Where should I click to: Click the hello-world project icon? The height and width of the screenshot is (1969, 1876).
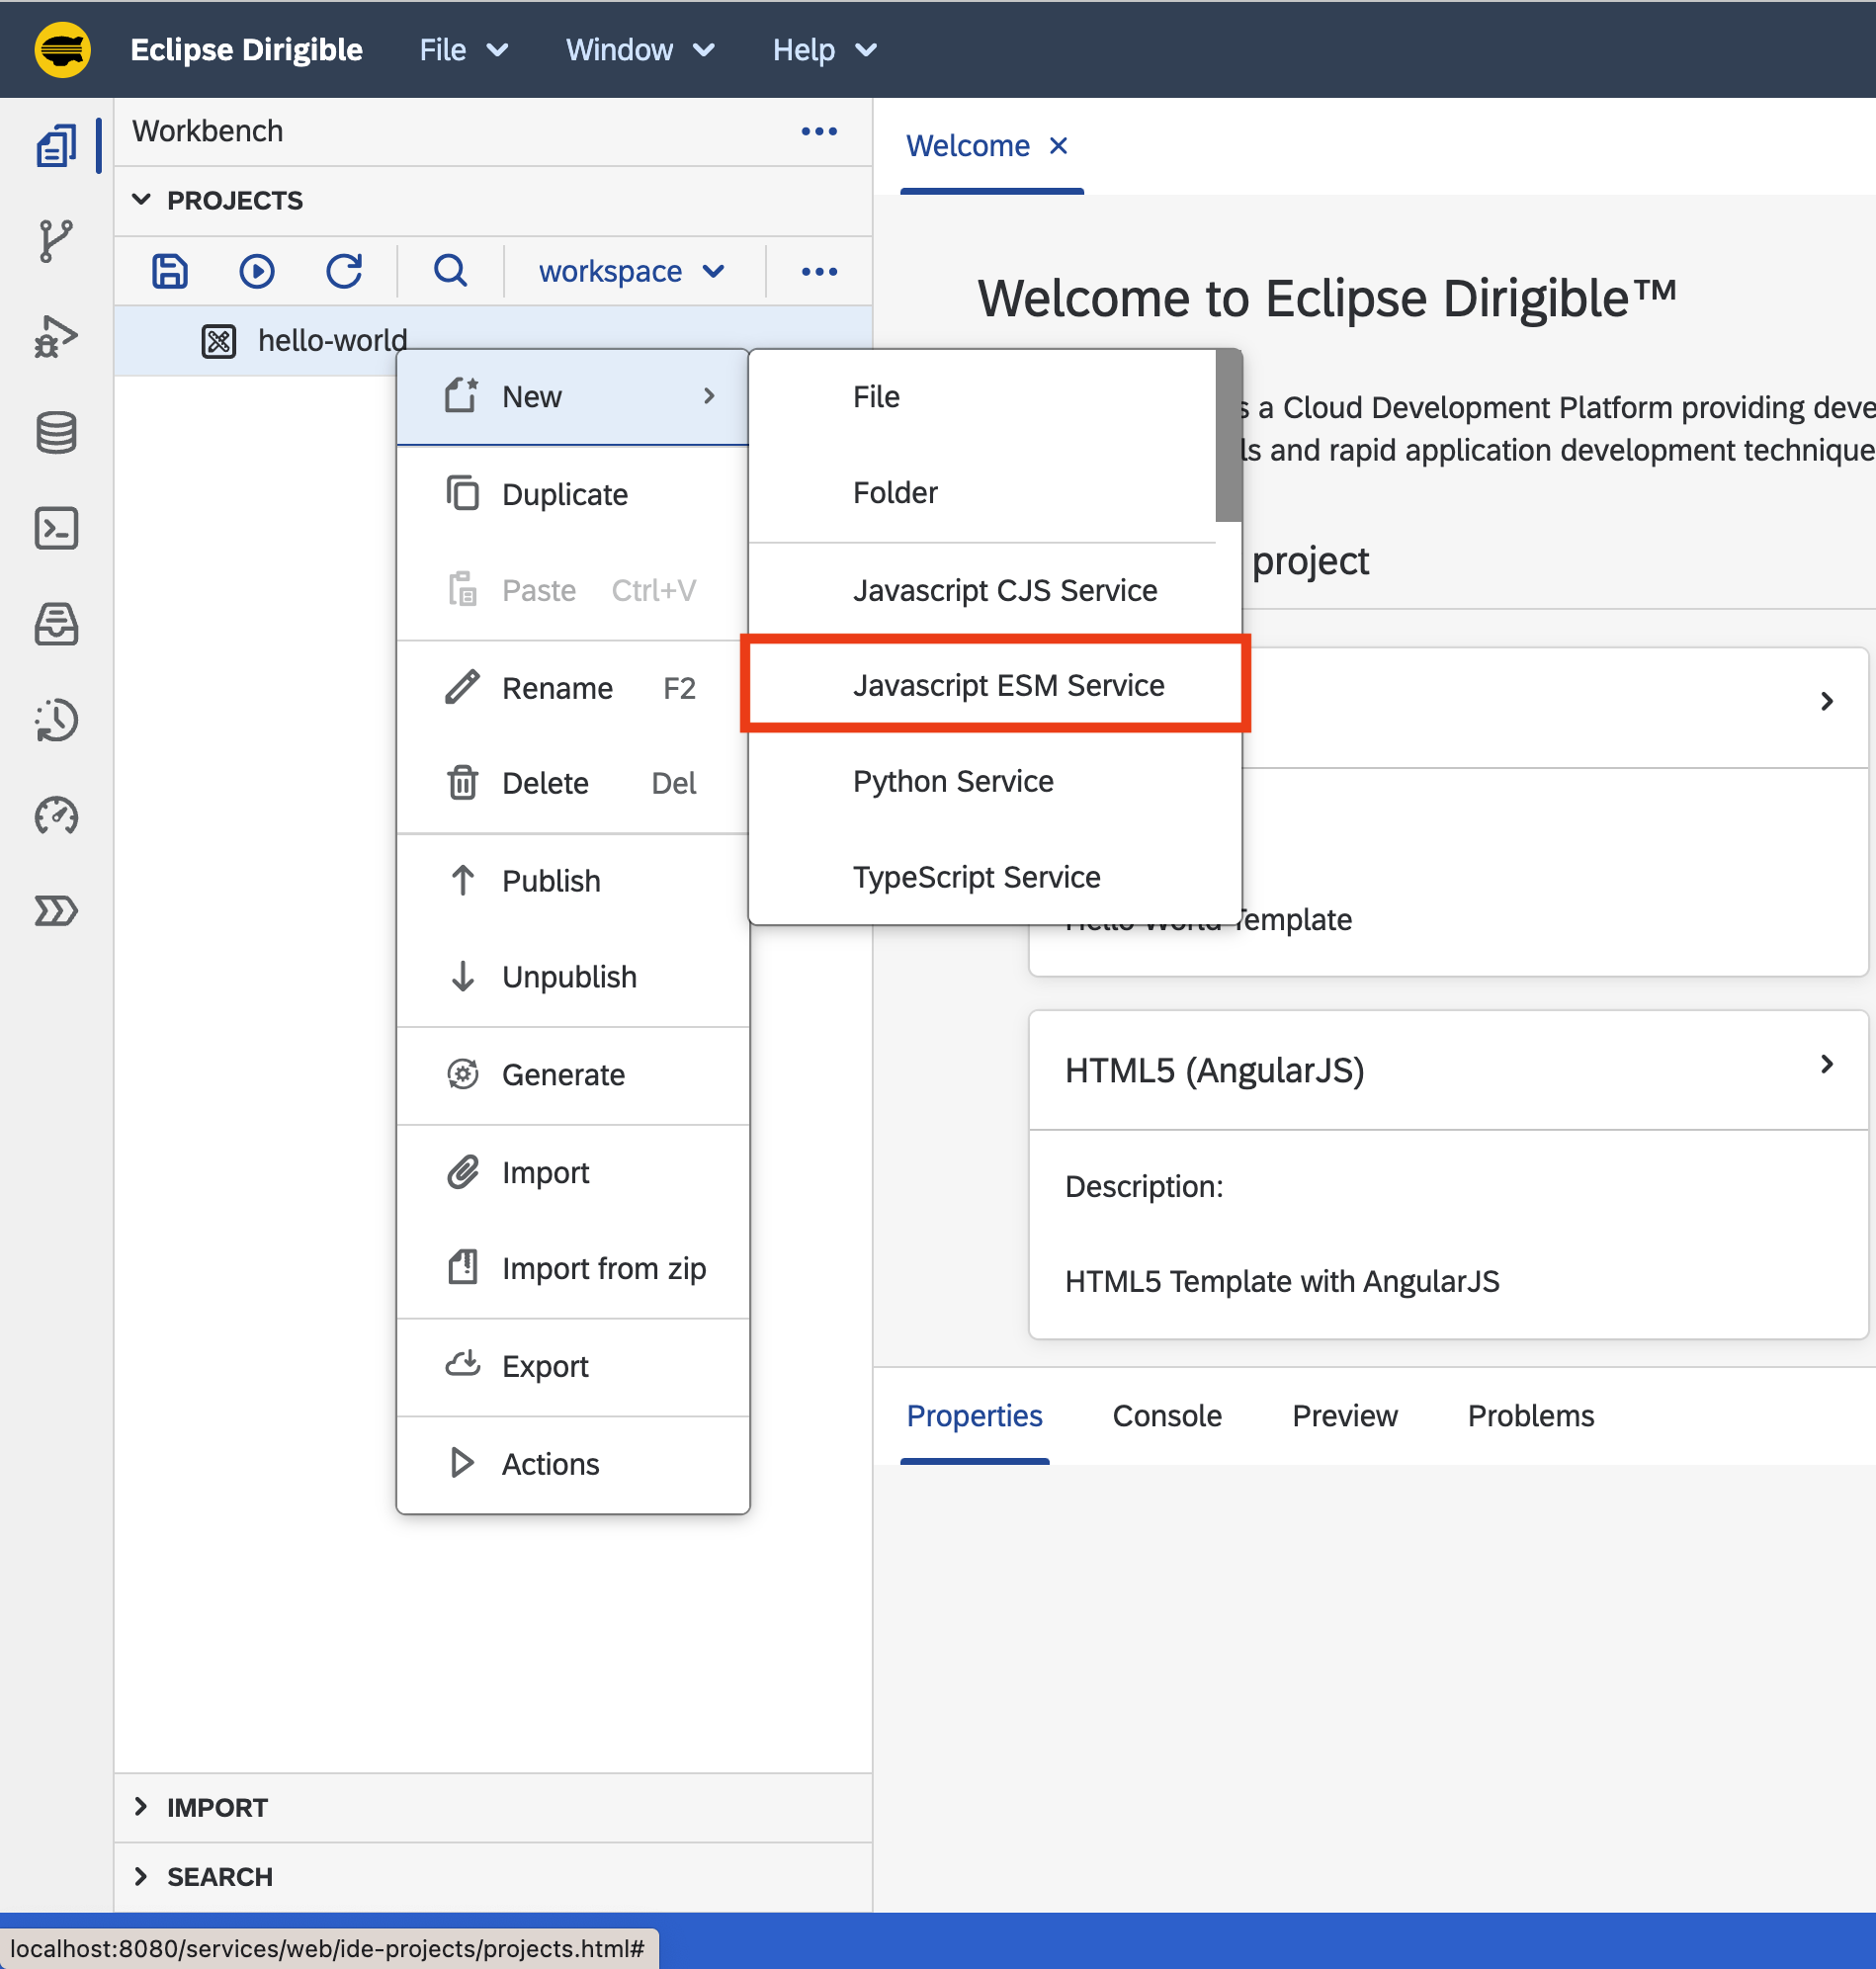pos(218,341)
